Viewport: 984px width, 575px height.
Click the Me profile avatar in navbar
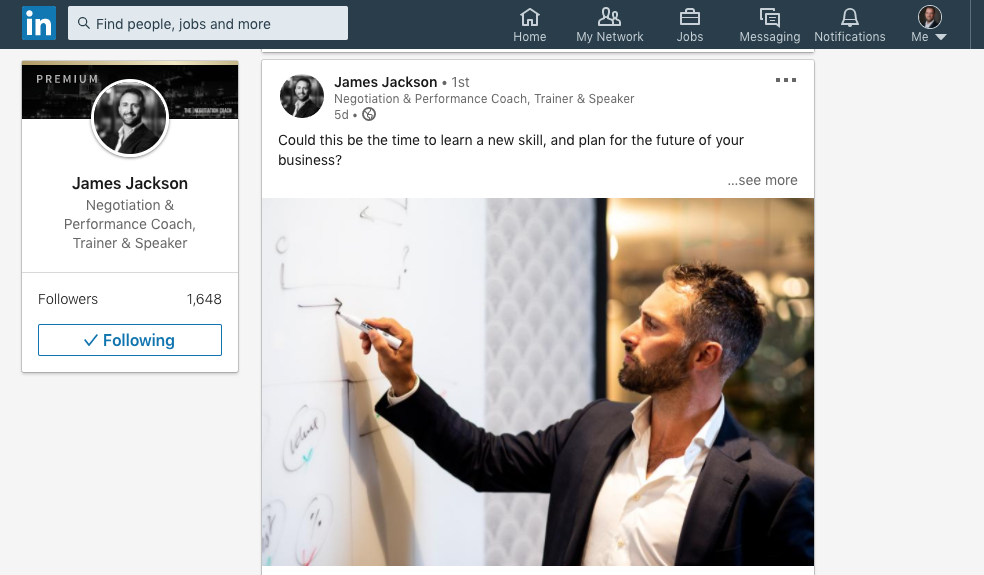(x=929, y=17)
